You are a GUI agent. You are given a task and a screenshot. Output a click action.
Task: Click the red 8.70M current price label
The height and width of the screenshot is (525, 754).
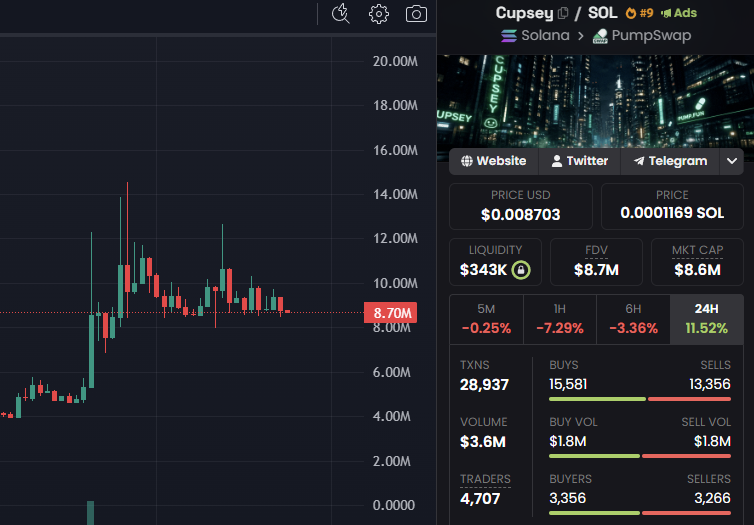coord(390,313)
